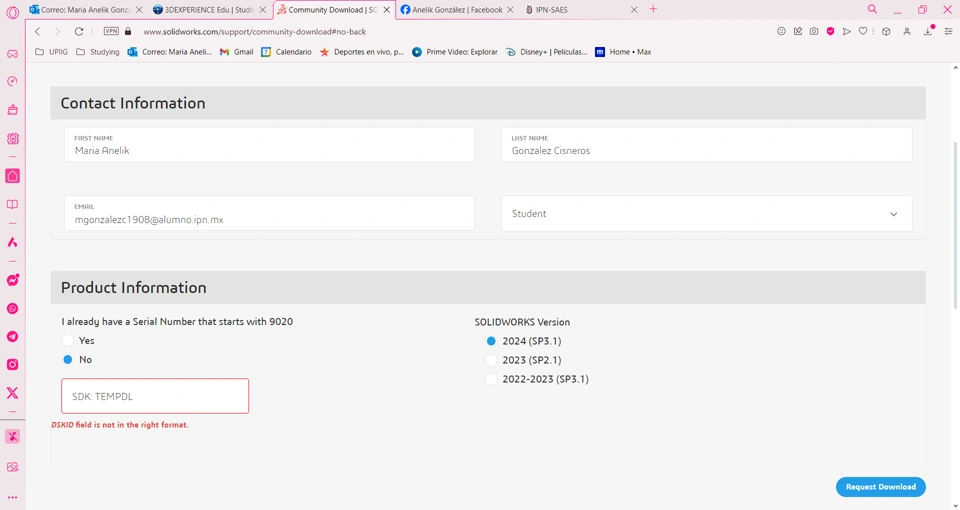
Task: Open Correo: Maria Aneli bookmark
Action: coord(170,52)
